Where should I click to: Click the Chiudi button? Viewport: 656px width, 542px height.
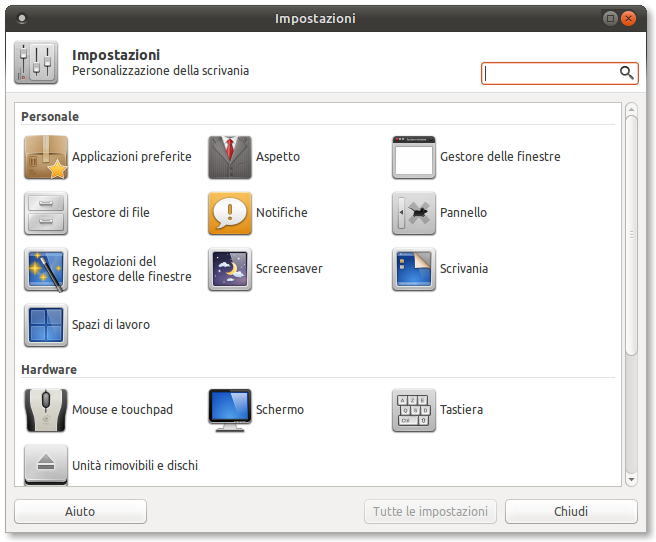point(571,511)
